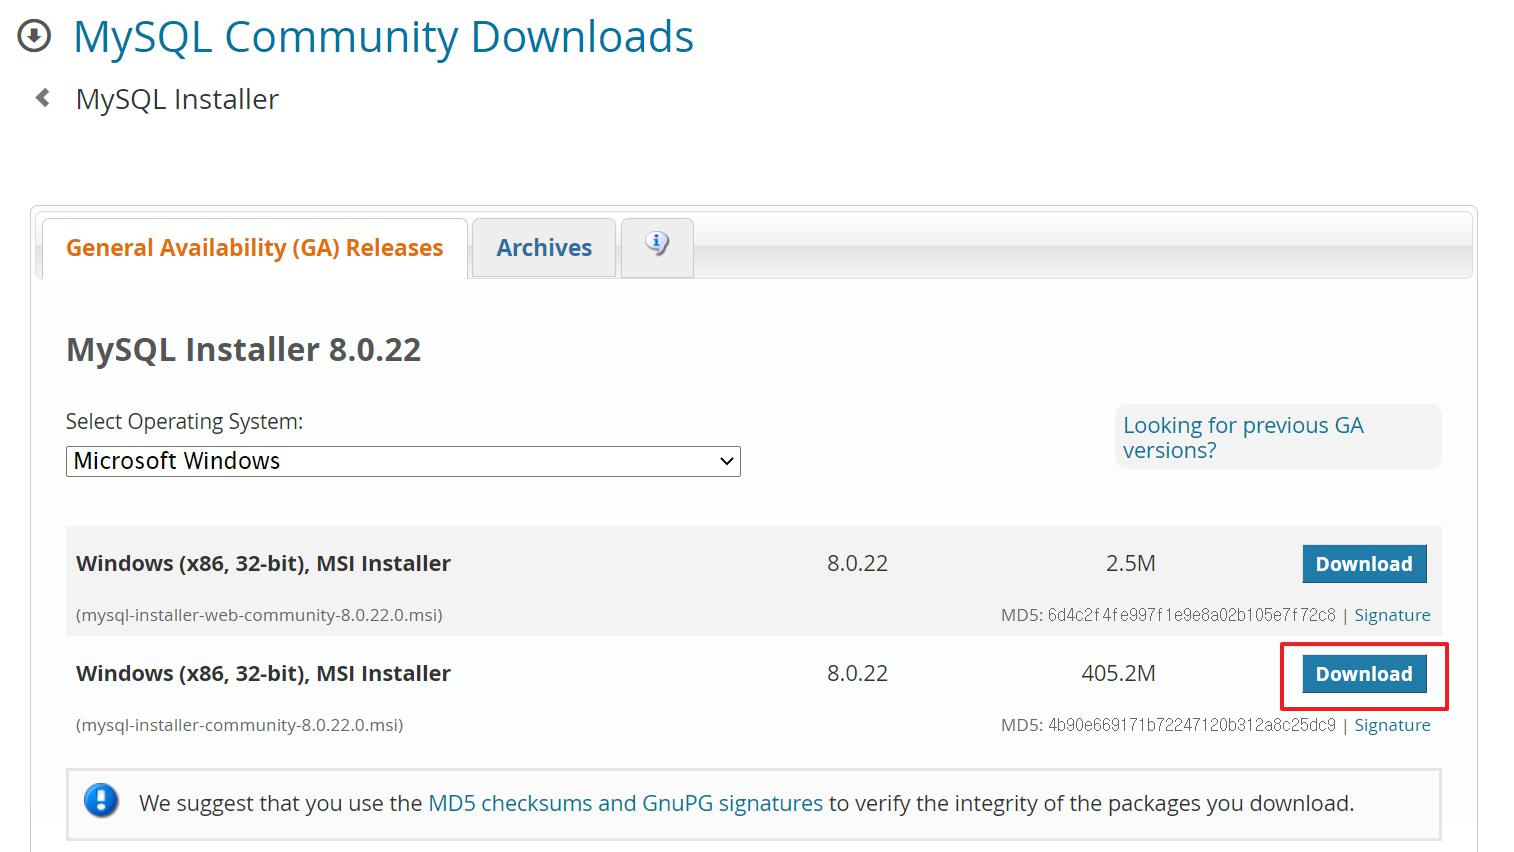The width and height of the screenshot is (1514, 852).
Task: Open the MD5 checksums and GnuPG signatures link
Action: 624,803
